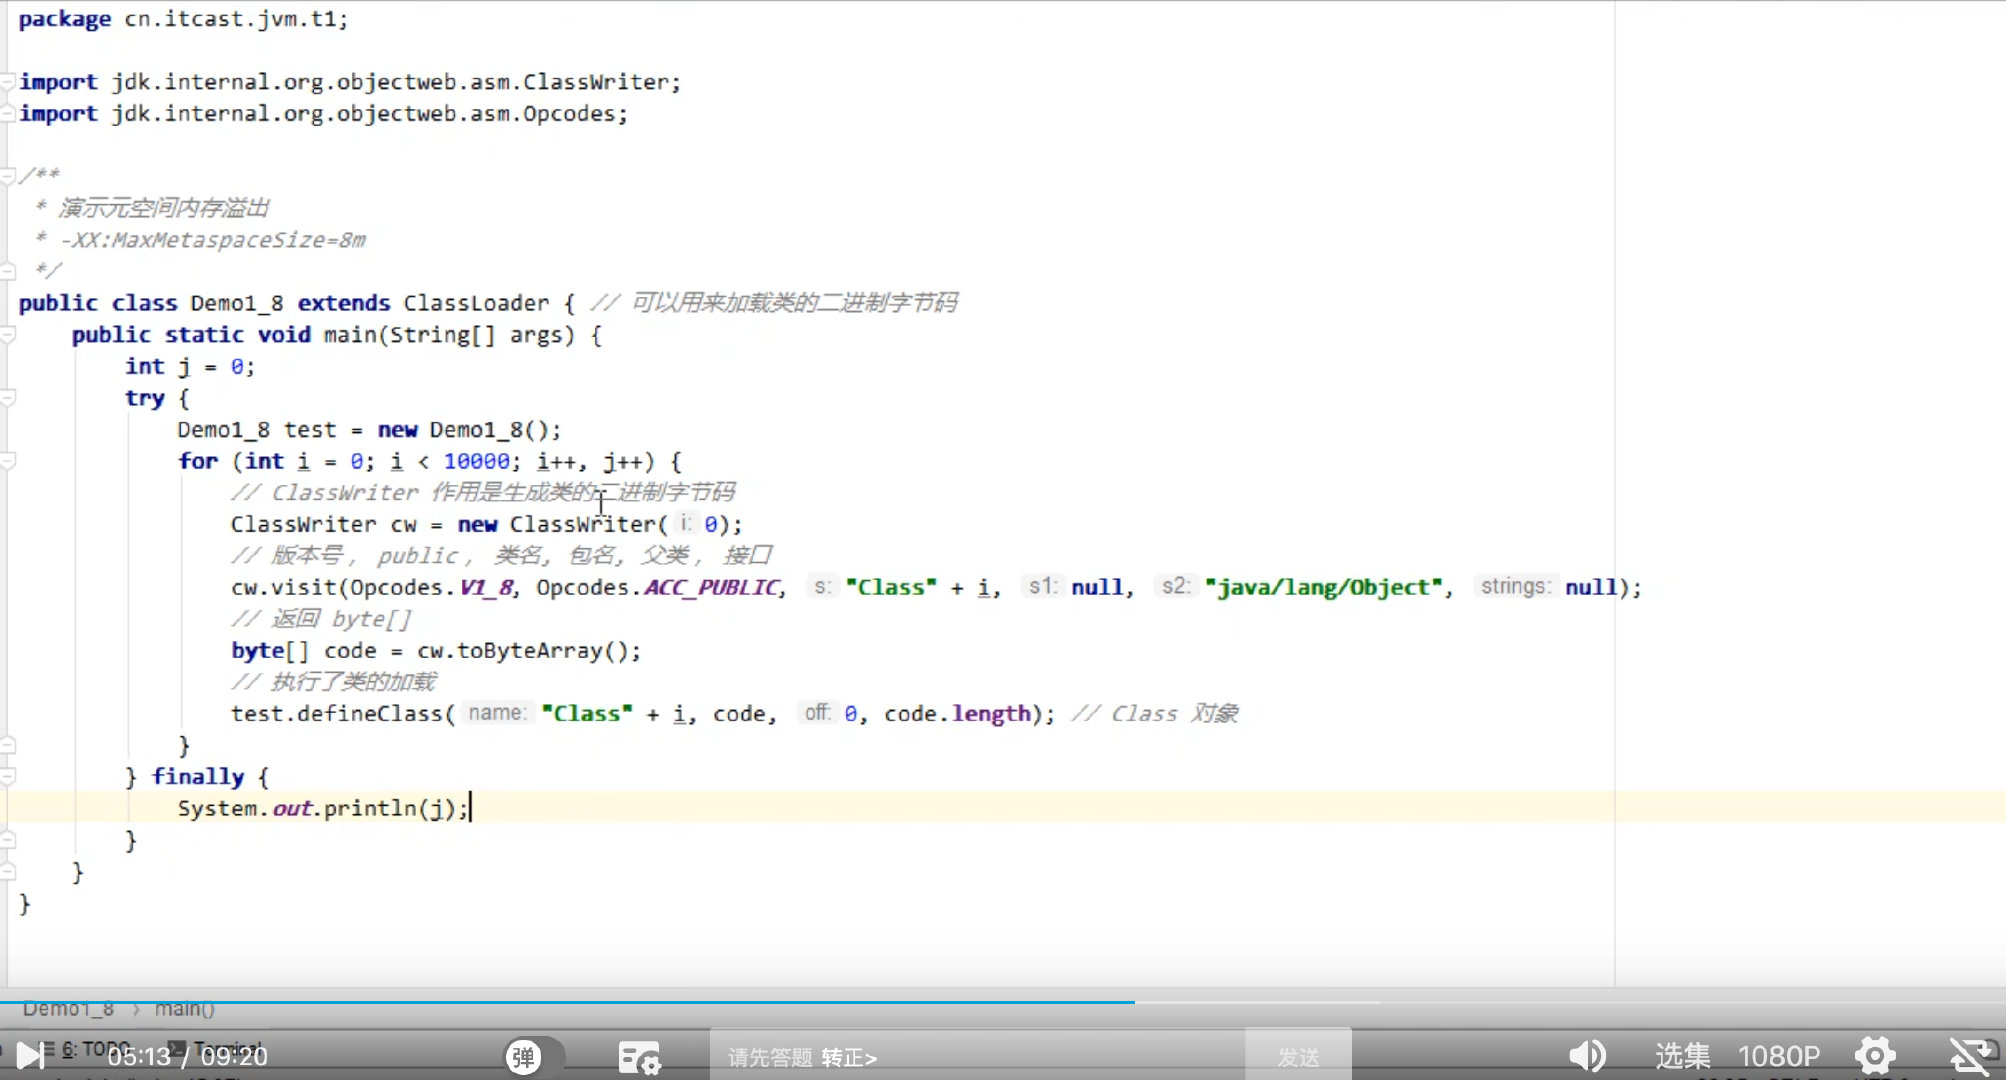The image size is (2006, 1080).
Task: Seek on the video progress bar
Action: tap(1000, 1001)
